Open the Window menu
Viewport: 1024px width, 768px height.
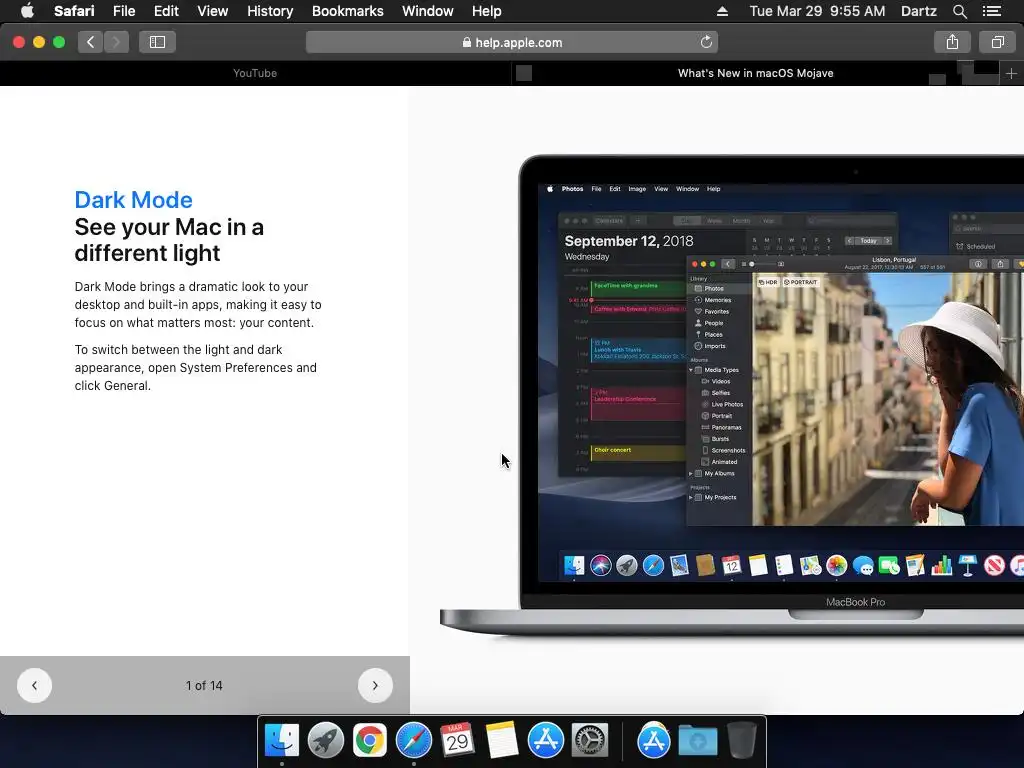(x=428, y=11)
